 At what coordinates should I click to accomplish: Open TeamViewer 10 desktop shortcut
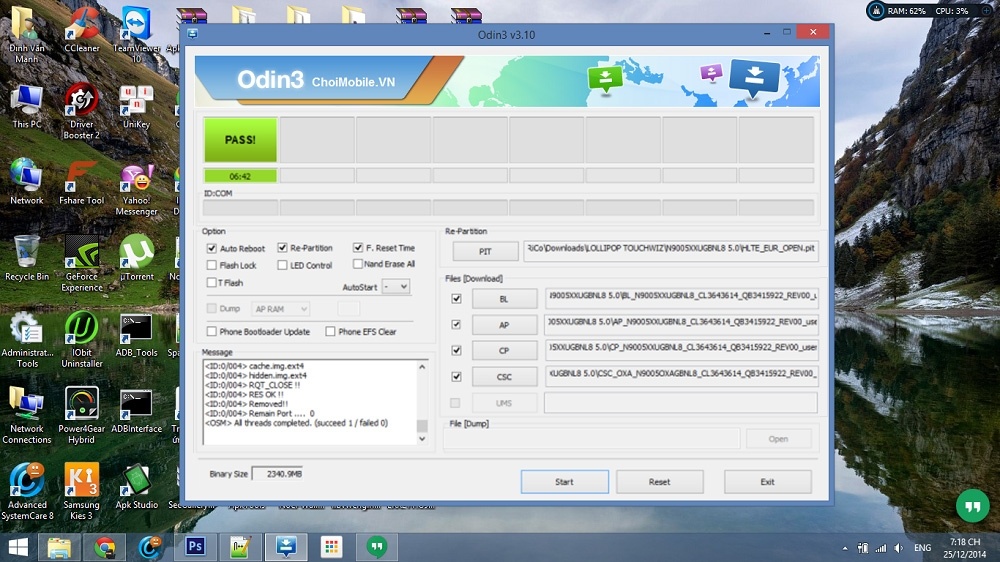point(136,34)
